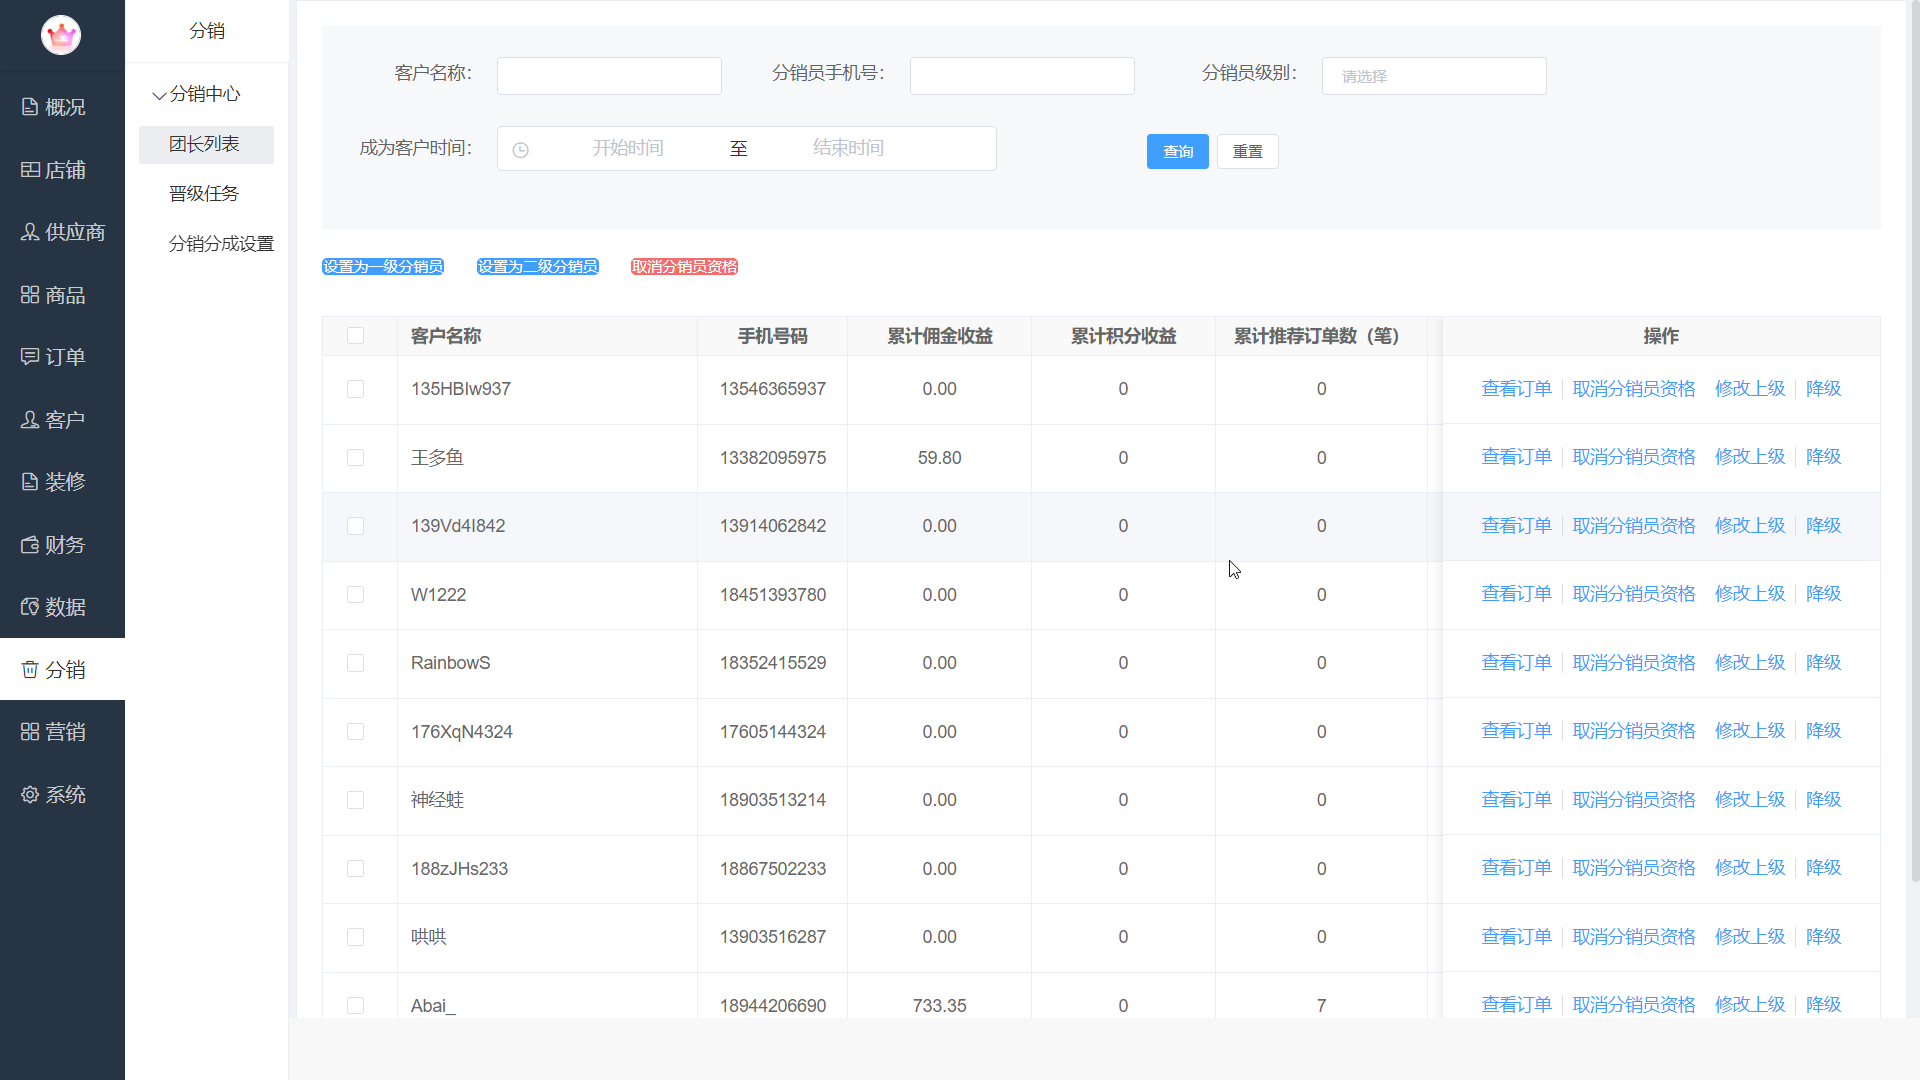The image size is (1920, 1080).
Task: Open 晋级任务 in the submenu
Action: click(x=204, y=194)
